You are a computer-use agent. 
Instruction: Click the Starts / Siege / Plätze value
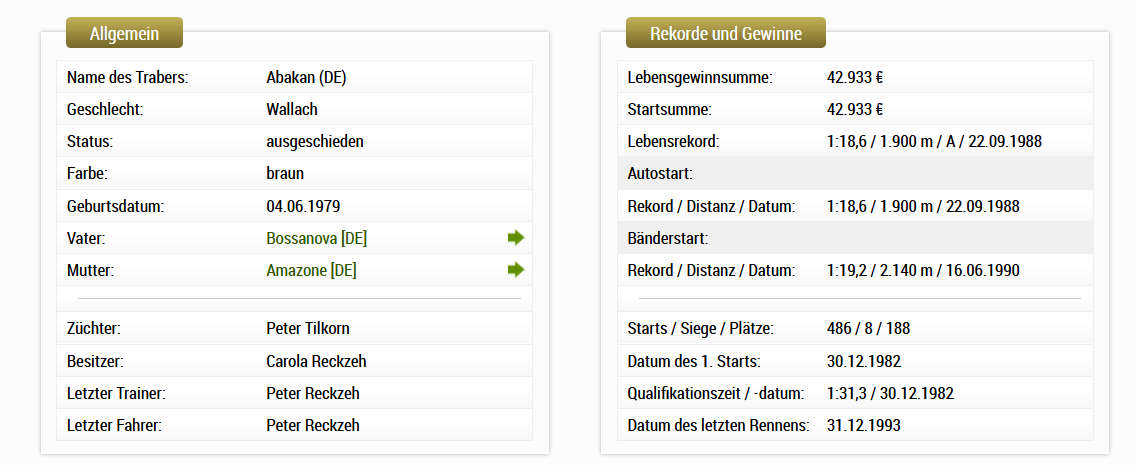pos(868,329)
